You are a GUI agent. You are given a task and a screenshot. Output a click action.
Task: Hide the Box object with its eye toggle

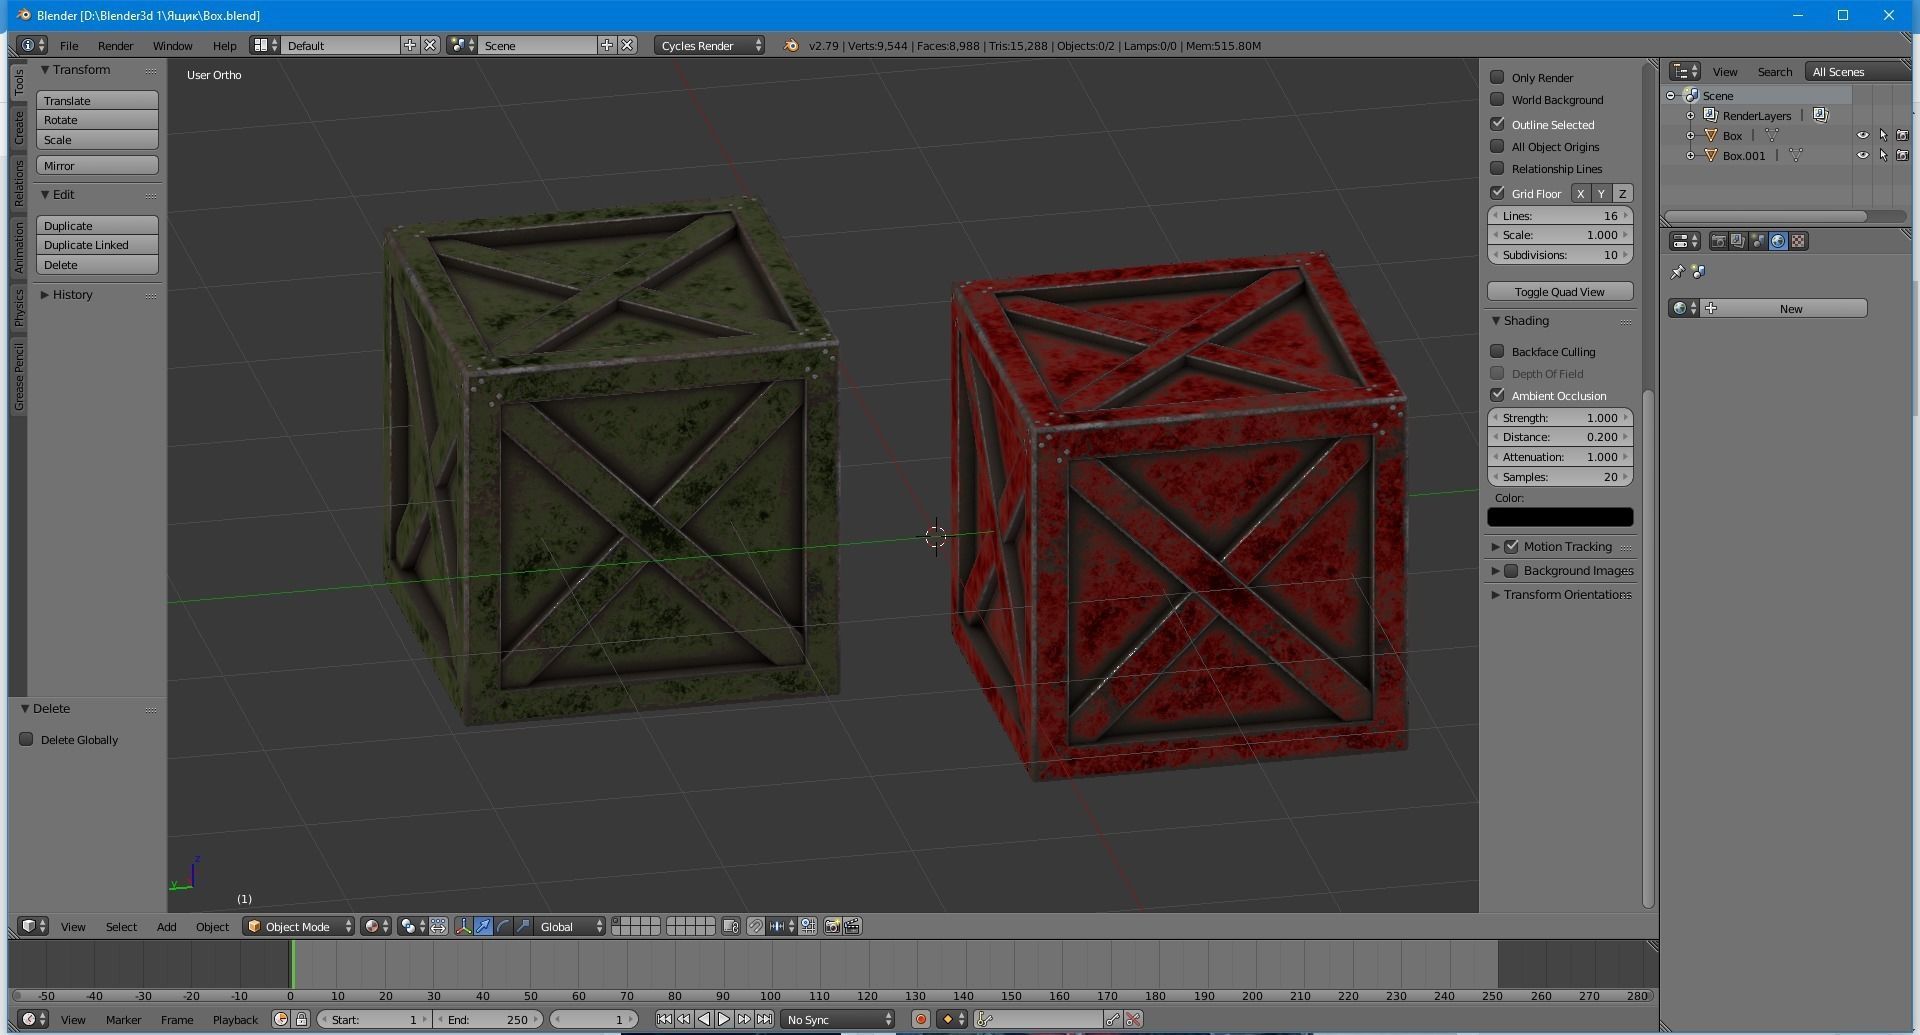coord(1863,136)
